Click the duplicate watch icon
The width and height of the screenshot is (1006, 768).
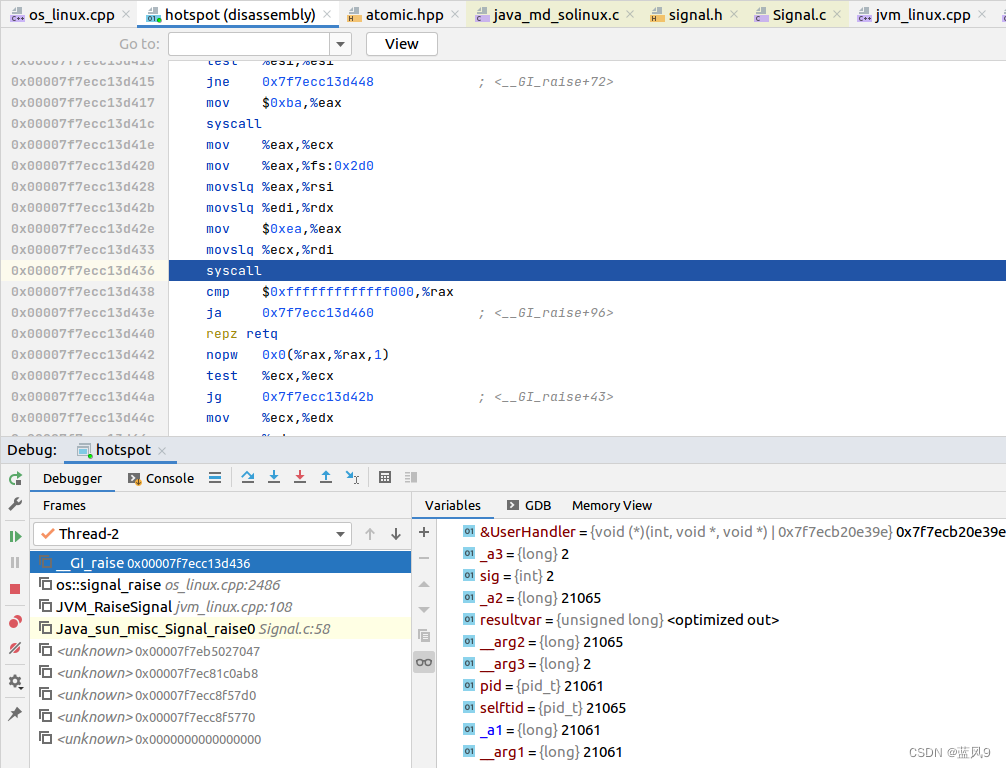point(424,635)
